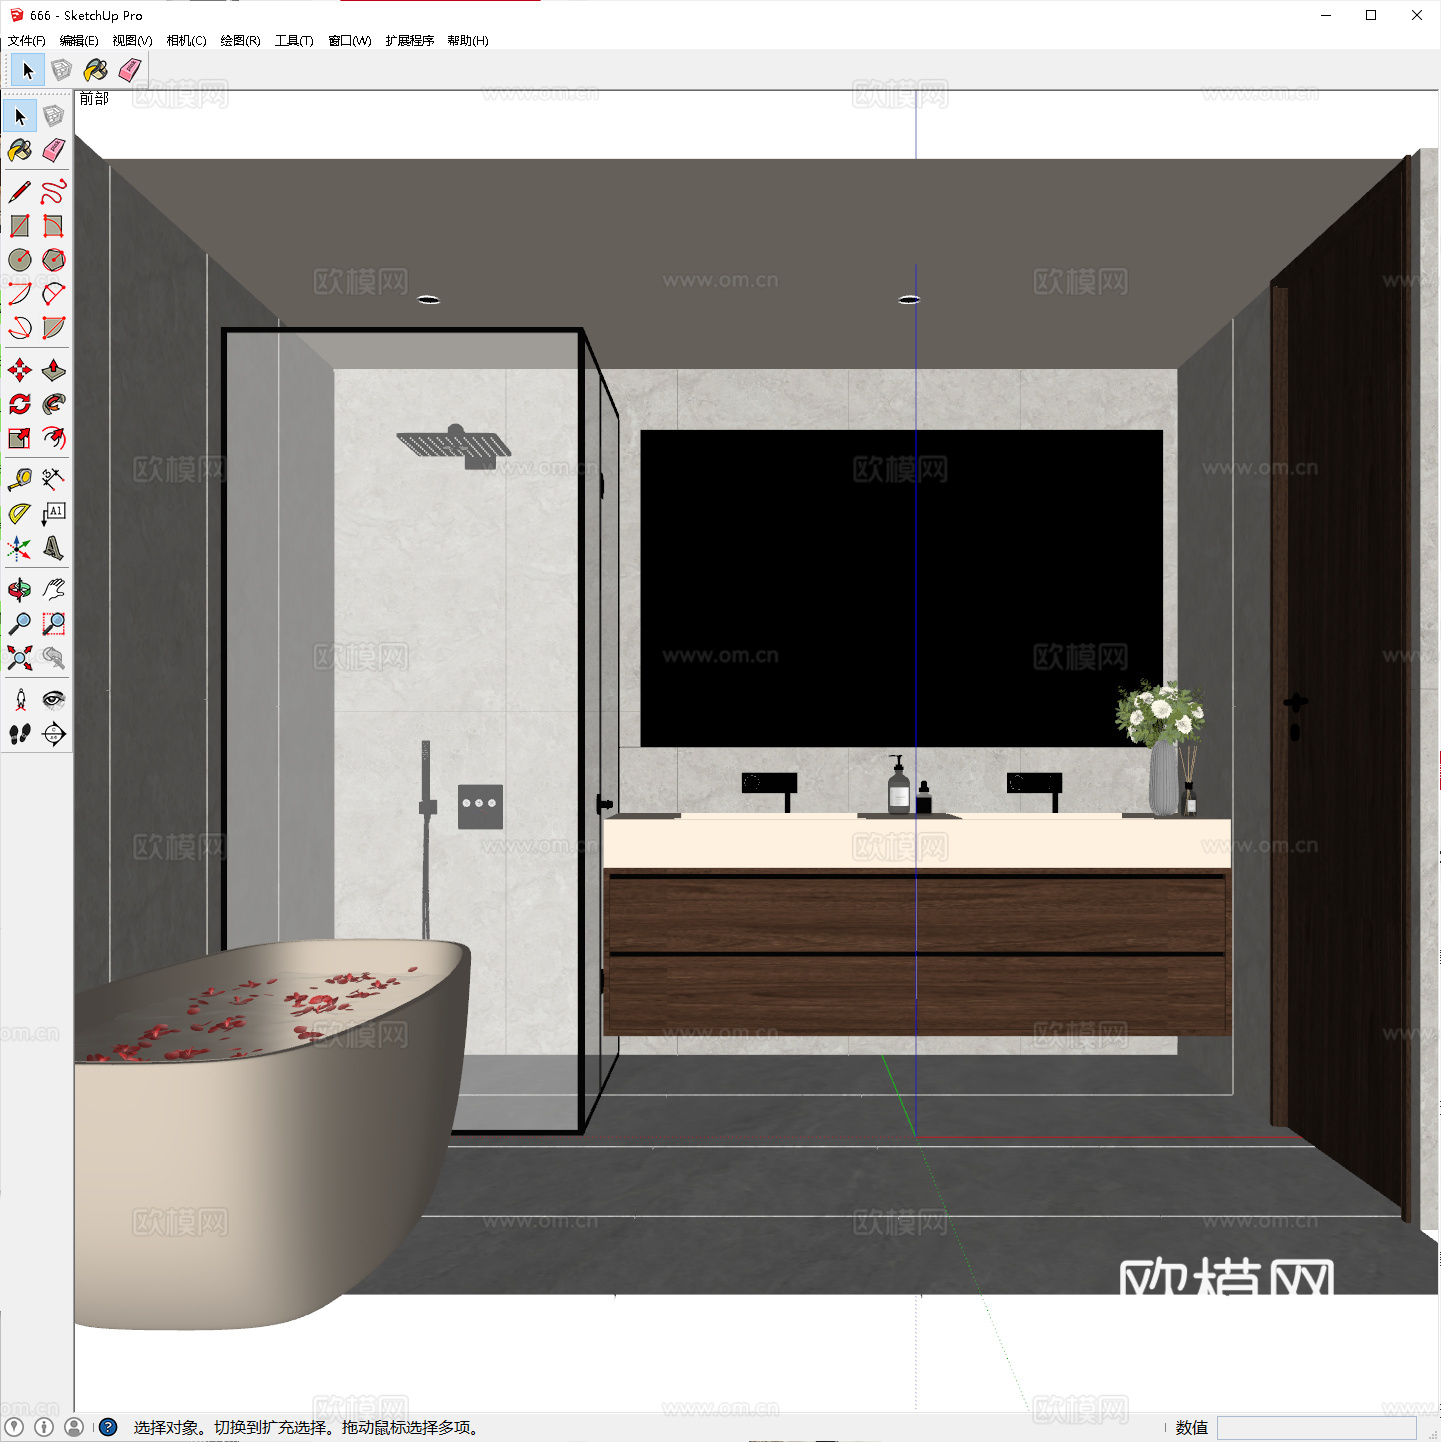The width and height of the screenshot is (1441, 1442).
Task: Open the 视图(V) menu
Action: point(132,41)
